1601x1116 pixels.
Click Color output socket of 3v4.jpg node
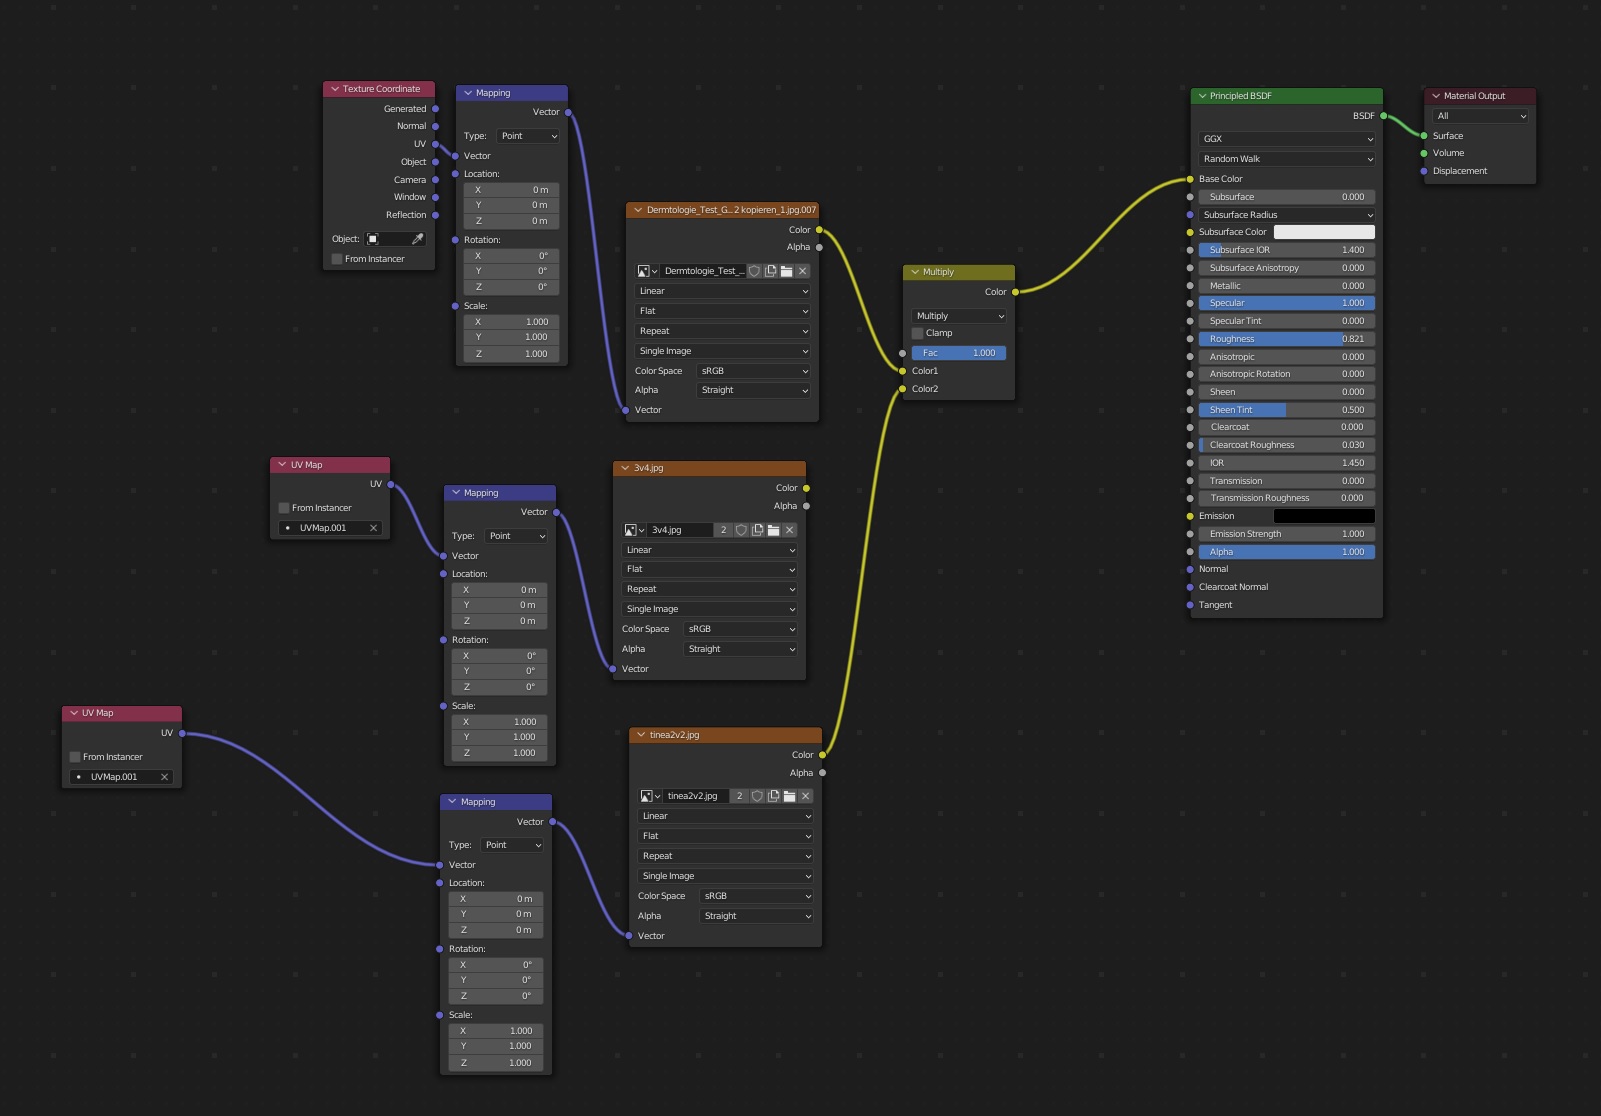pos(806,488)
